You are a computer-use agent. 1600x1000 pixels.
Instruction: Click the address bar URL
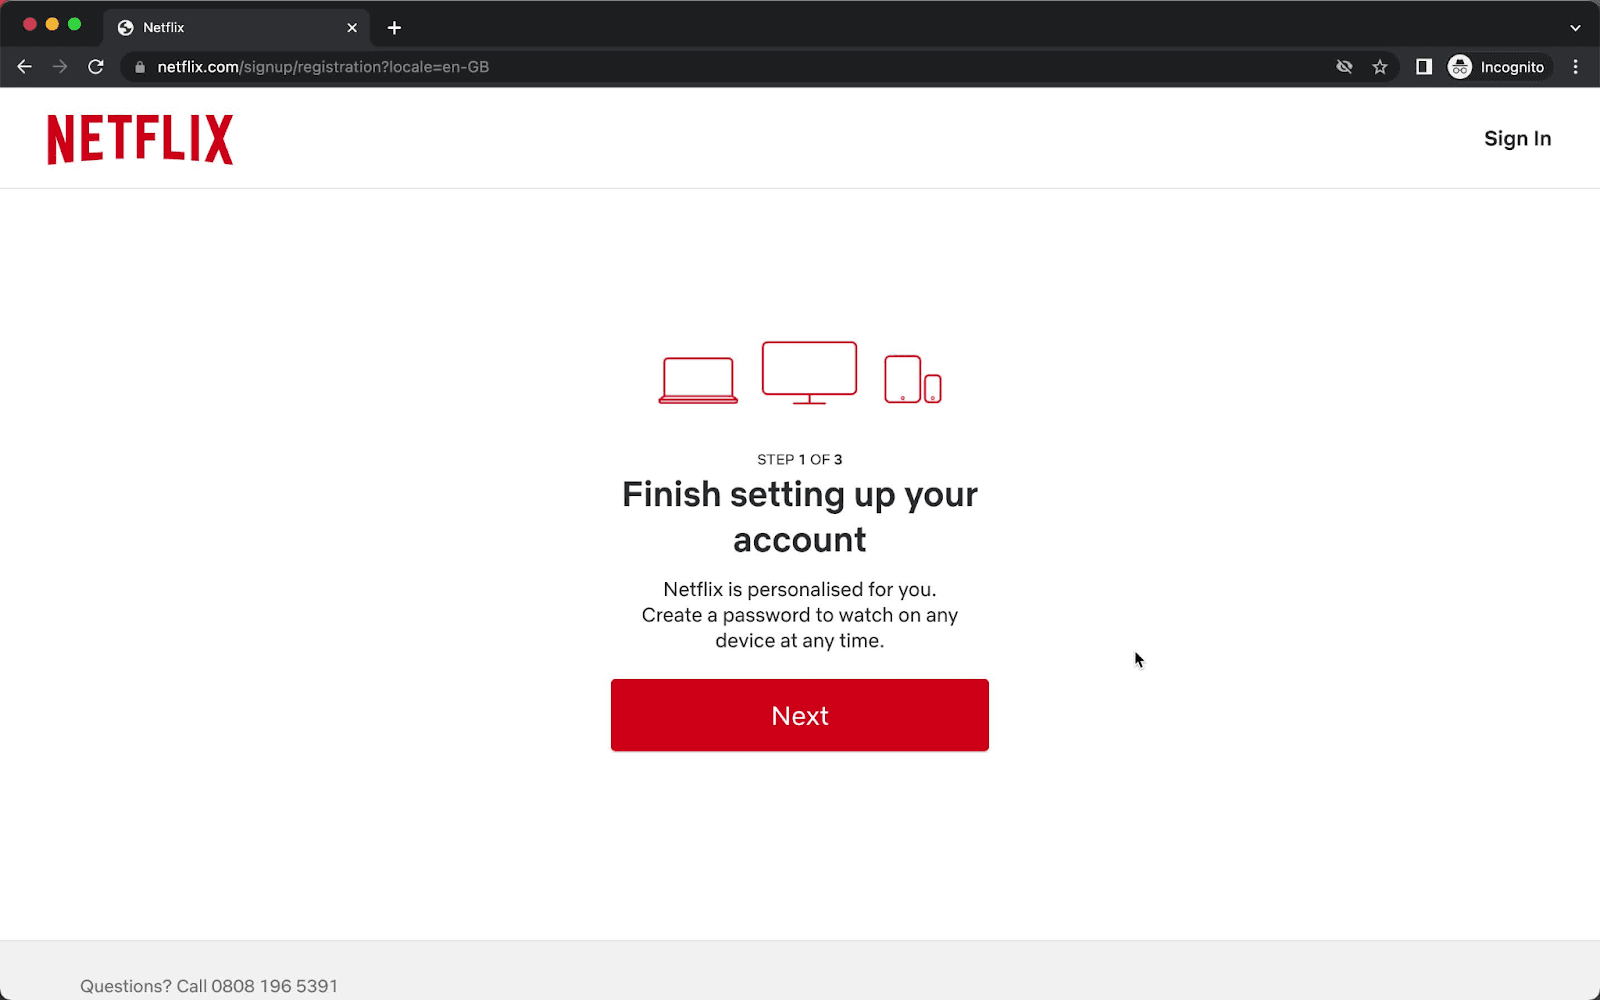(323, 67)
